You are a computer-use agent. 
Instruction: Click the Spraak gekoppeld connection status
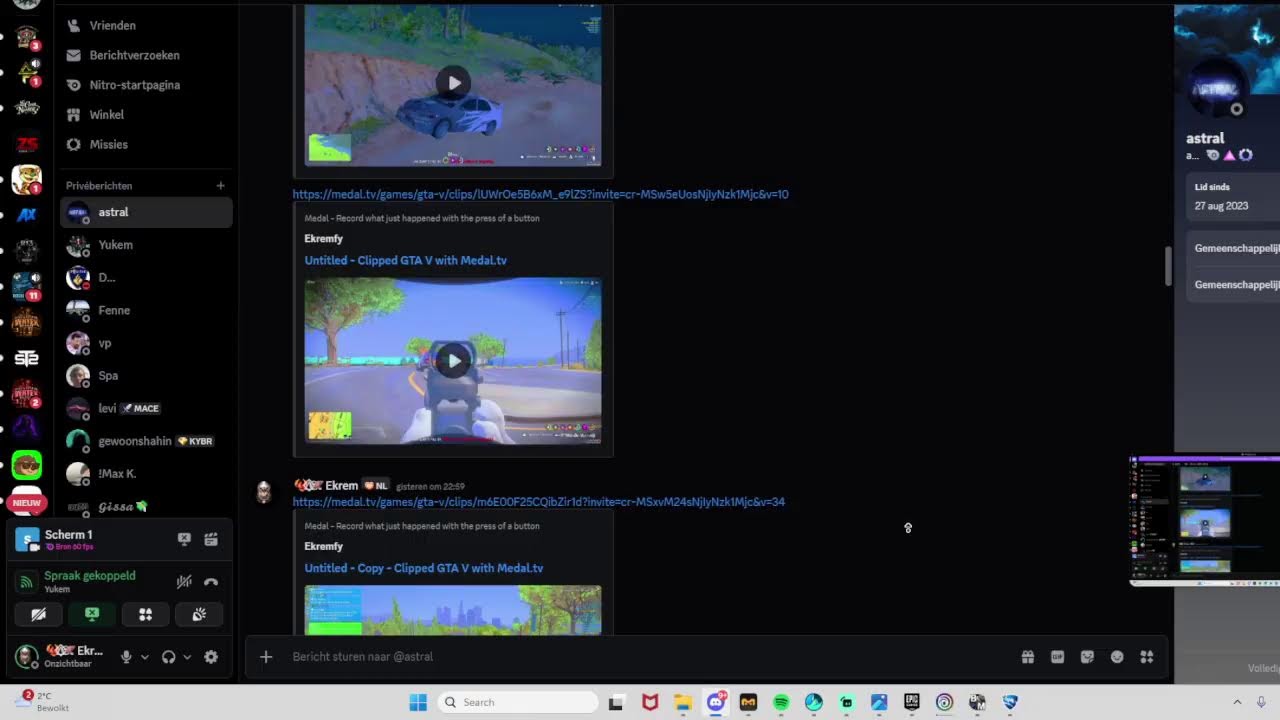pyautogui.click(x=89, y=576)
